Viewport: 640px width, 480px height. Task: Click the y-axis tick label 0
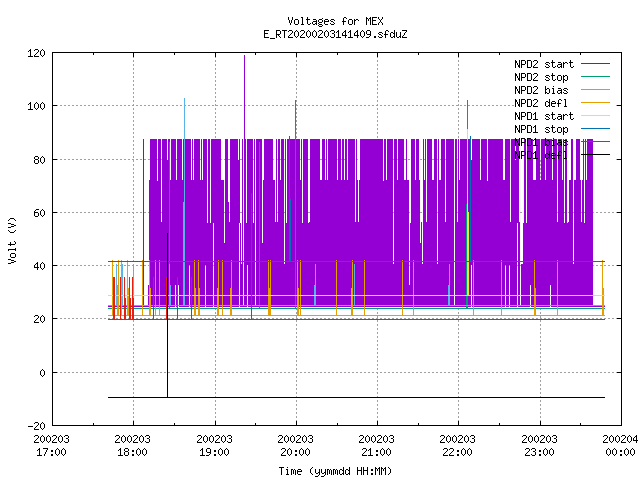(42, 373)
